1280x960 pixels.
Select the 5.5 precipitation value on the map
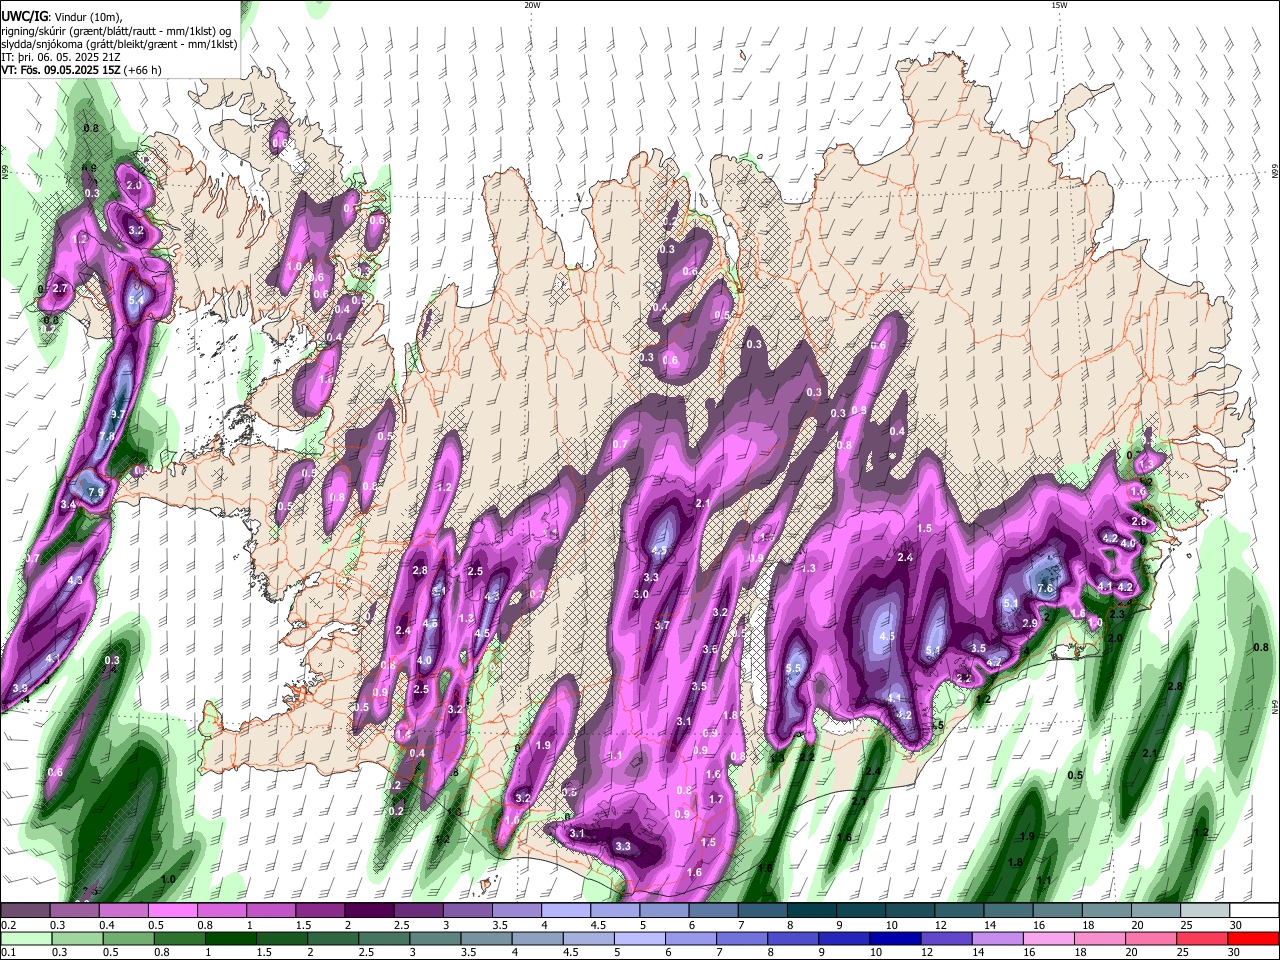(794, 669)
